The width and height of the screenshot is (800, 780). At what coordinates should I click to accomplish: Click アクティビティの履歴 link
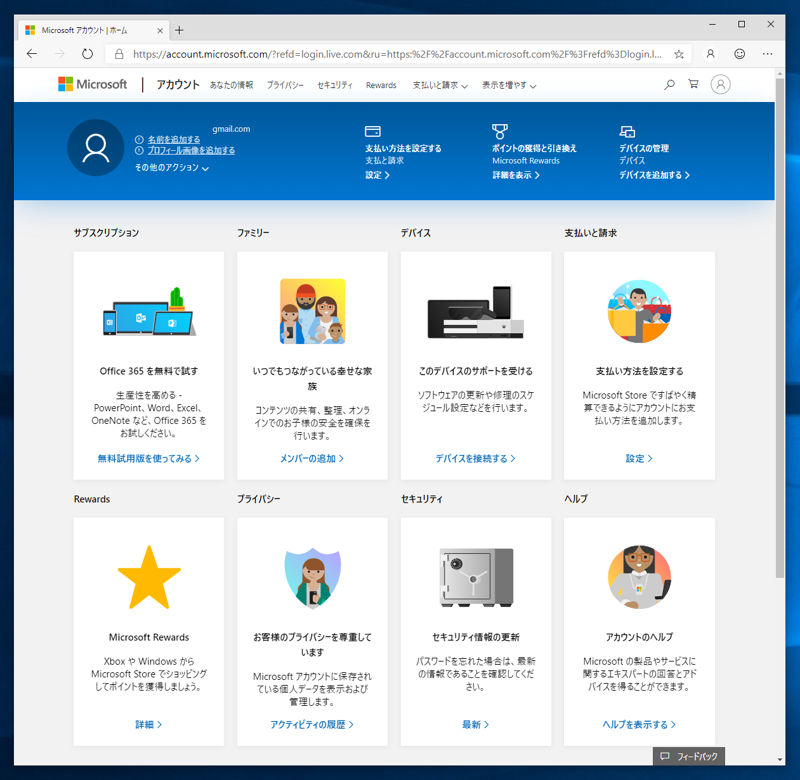point(312,724)
